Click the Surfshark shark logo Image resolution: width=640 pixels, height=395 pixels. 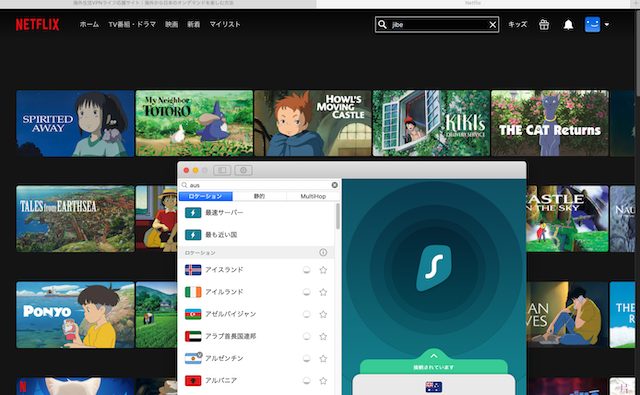(x=433, y=268)
